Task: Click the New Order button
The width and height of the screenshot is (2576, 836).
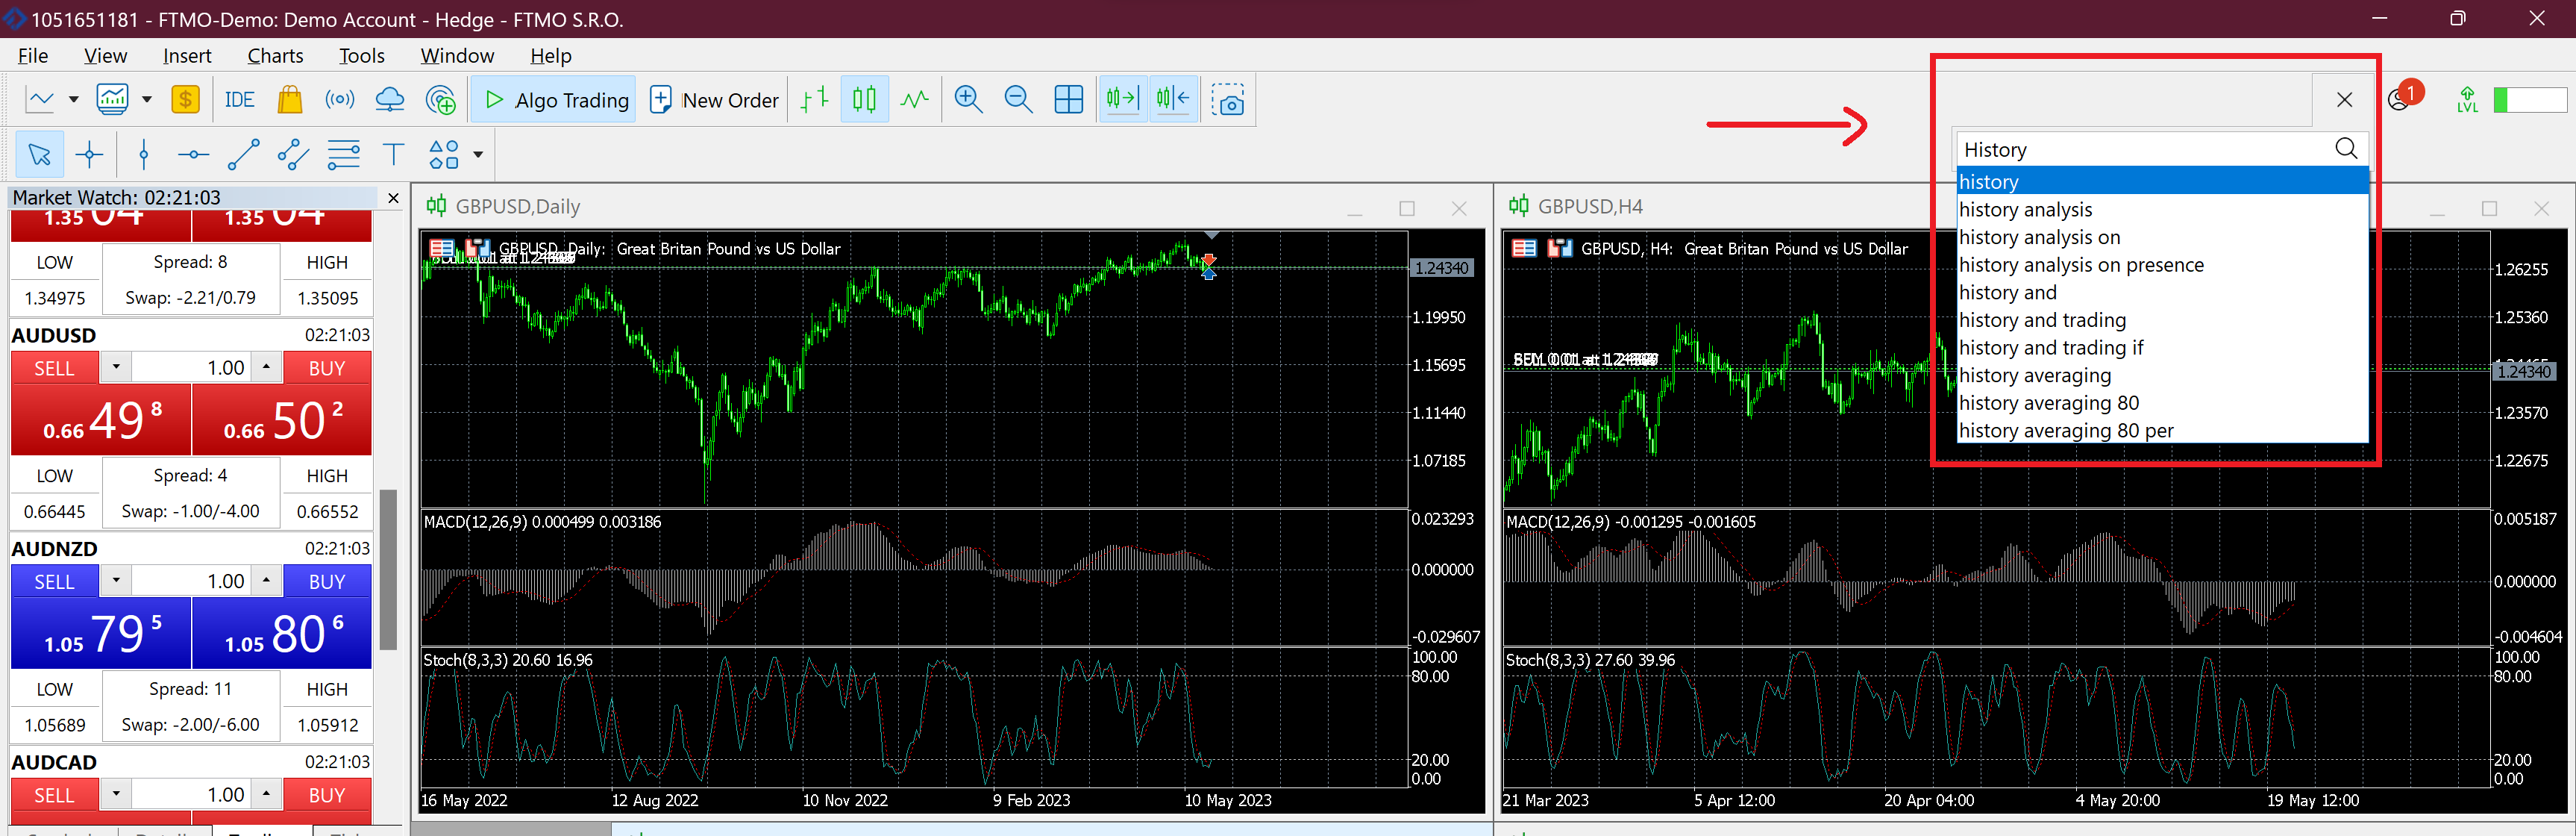Action: pyautogui.click(x=714, y=100)
